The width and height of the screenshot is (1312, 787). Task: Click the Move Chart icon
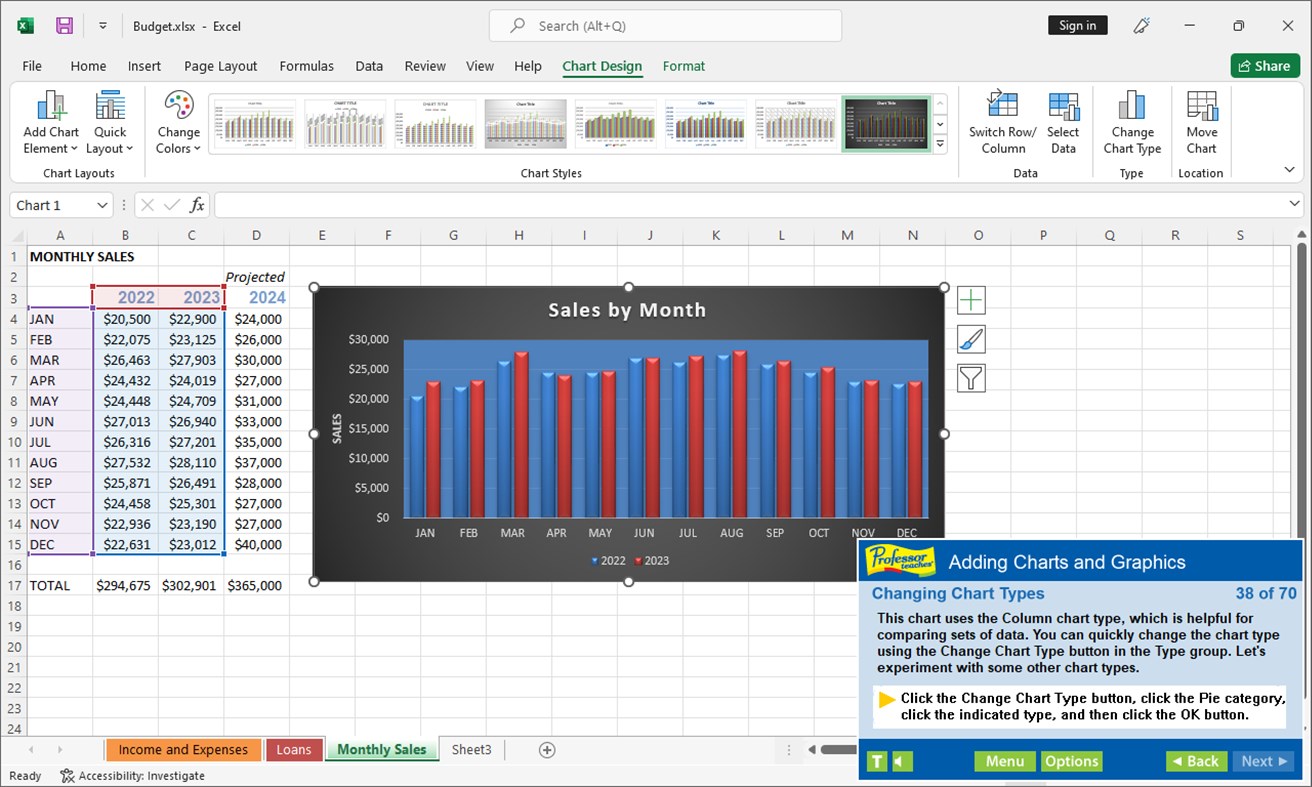pyautogui.click(x=1200, y=120)
